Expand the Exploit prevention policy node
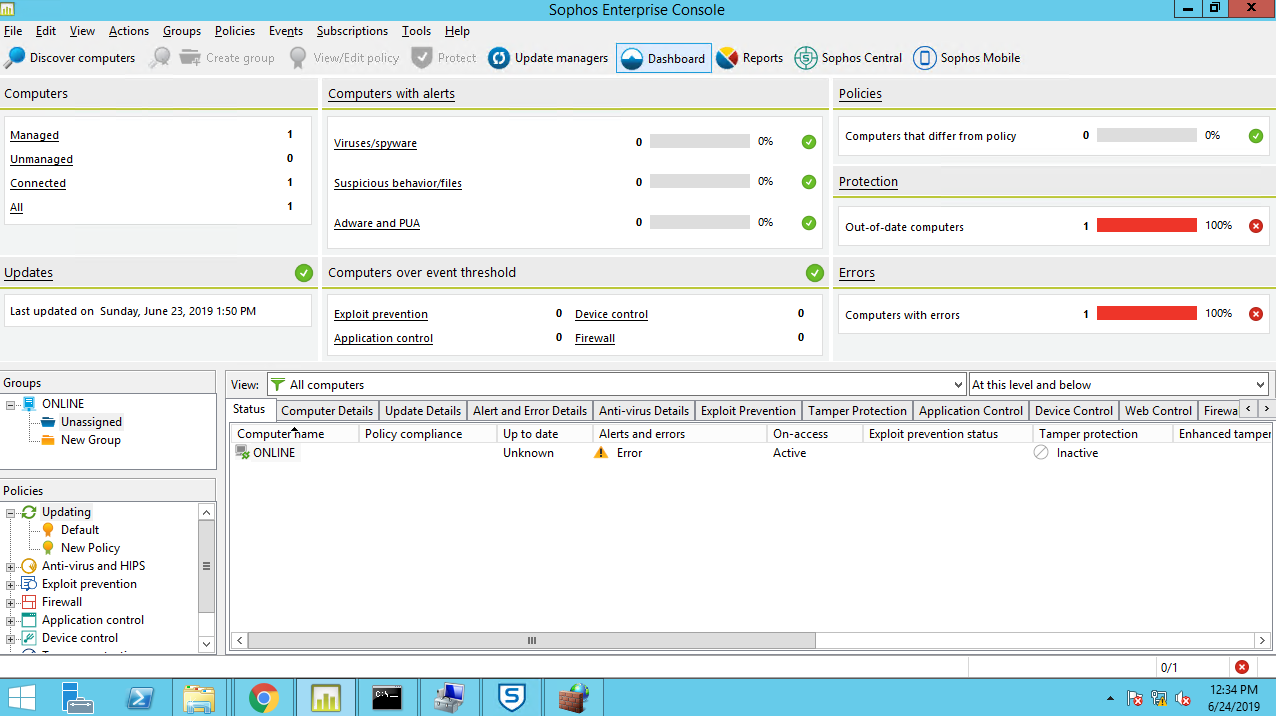This screenshot has width=1276, height=716. tap(11, 584)
